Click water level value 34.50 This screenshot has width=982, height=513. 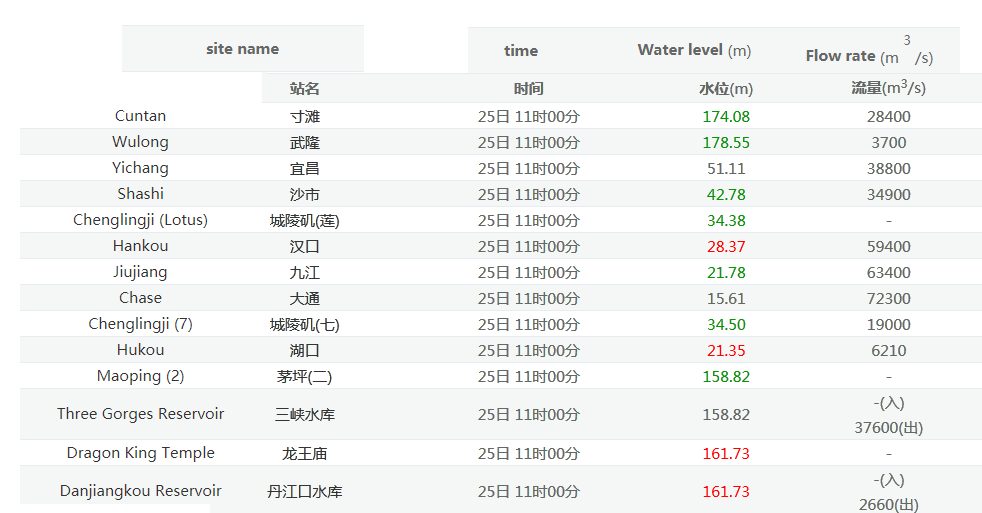click(x=726, y=325)
